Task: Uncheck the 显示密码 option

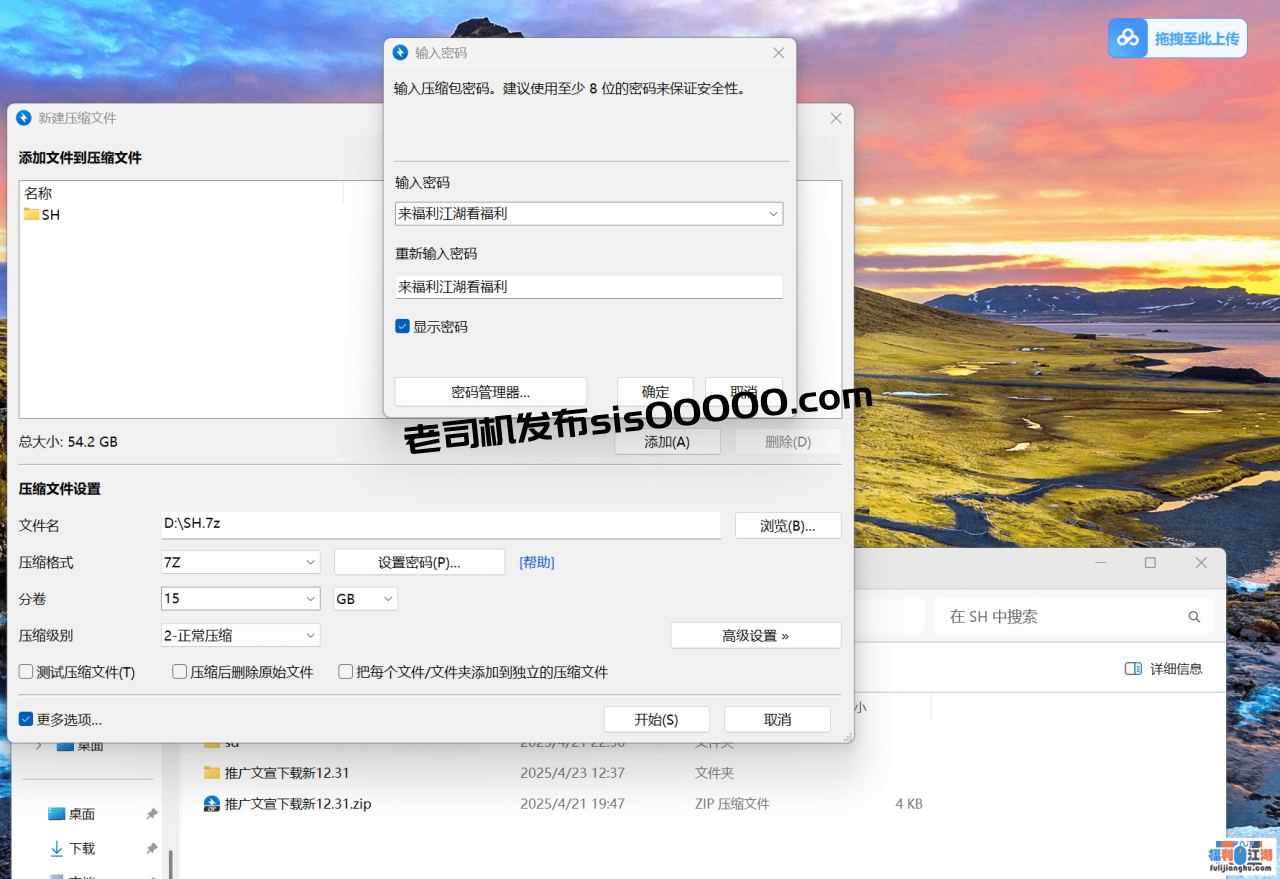Action: click(402, 325)
